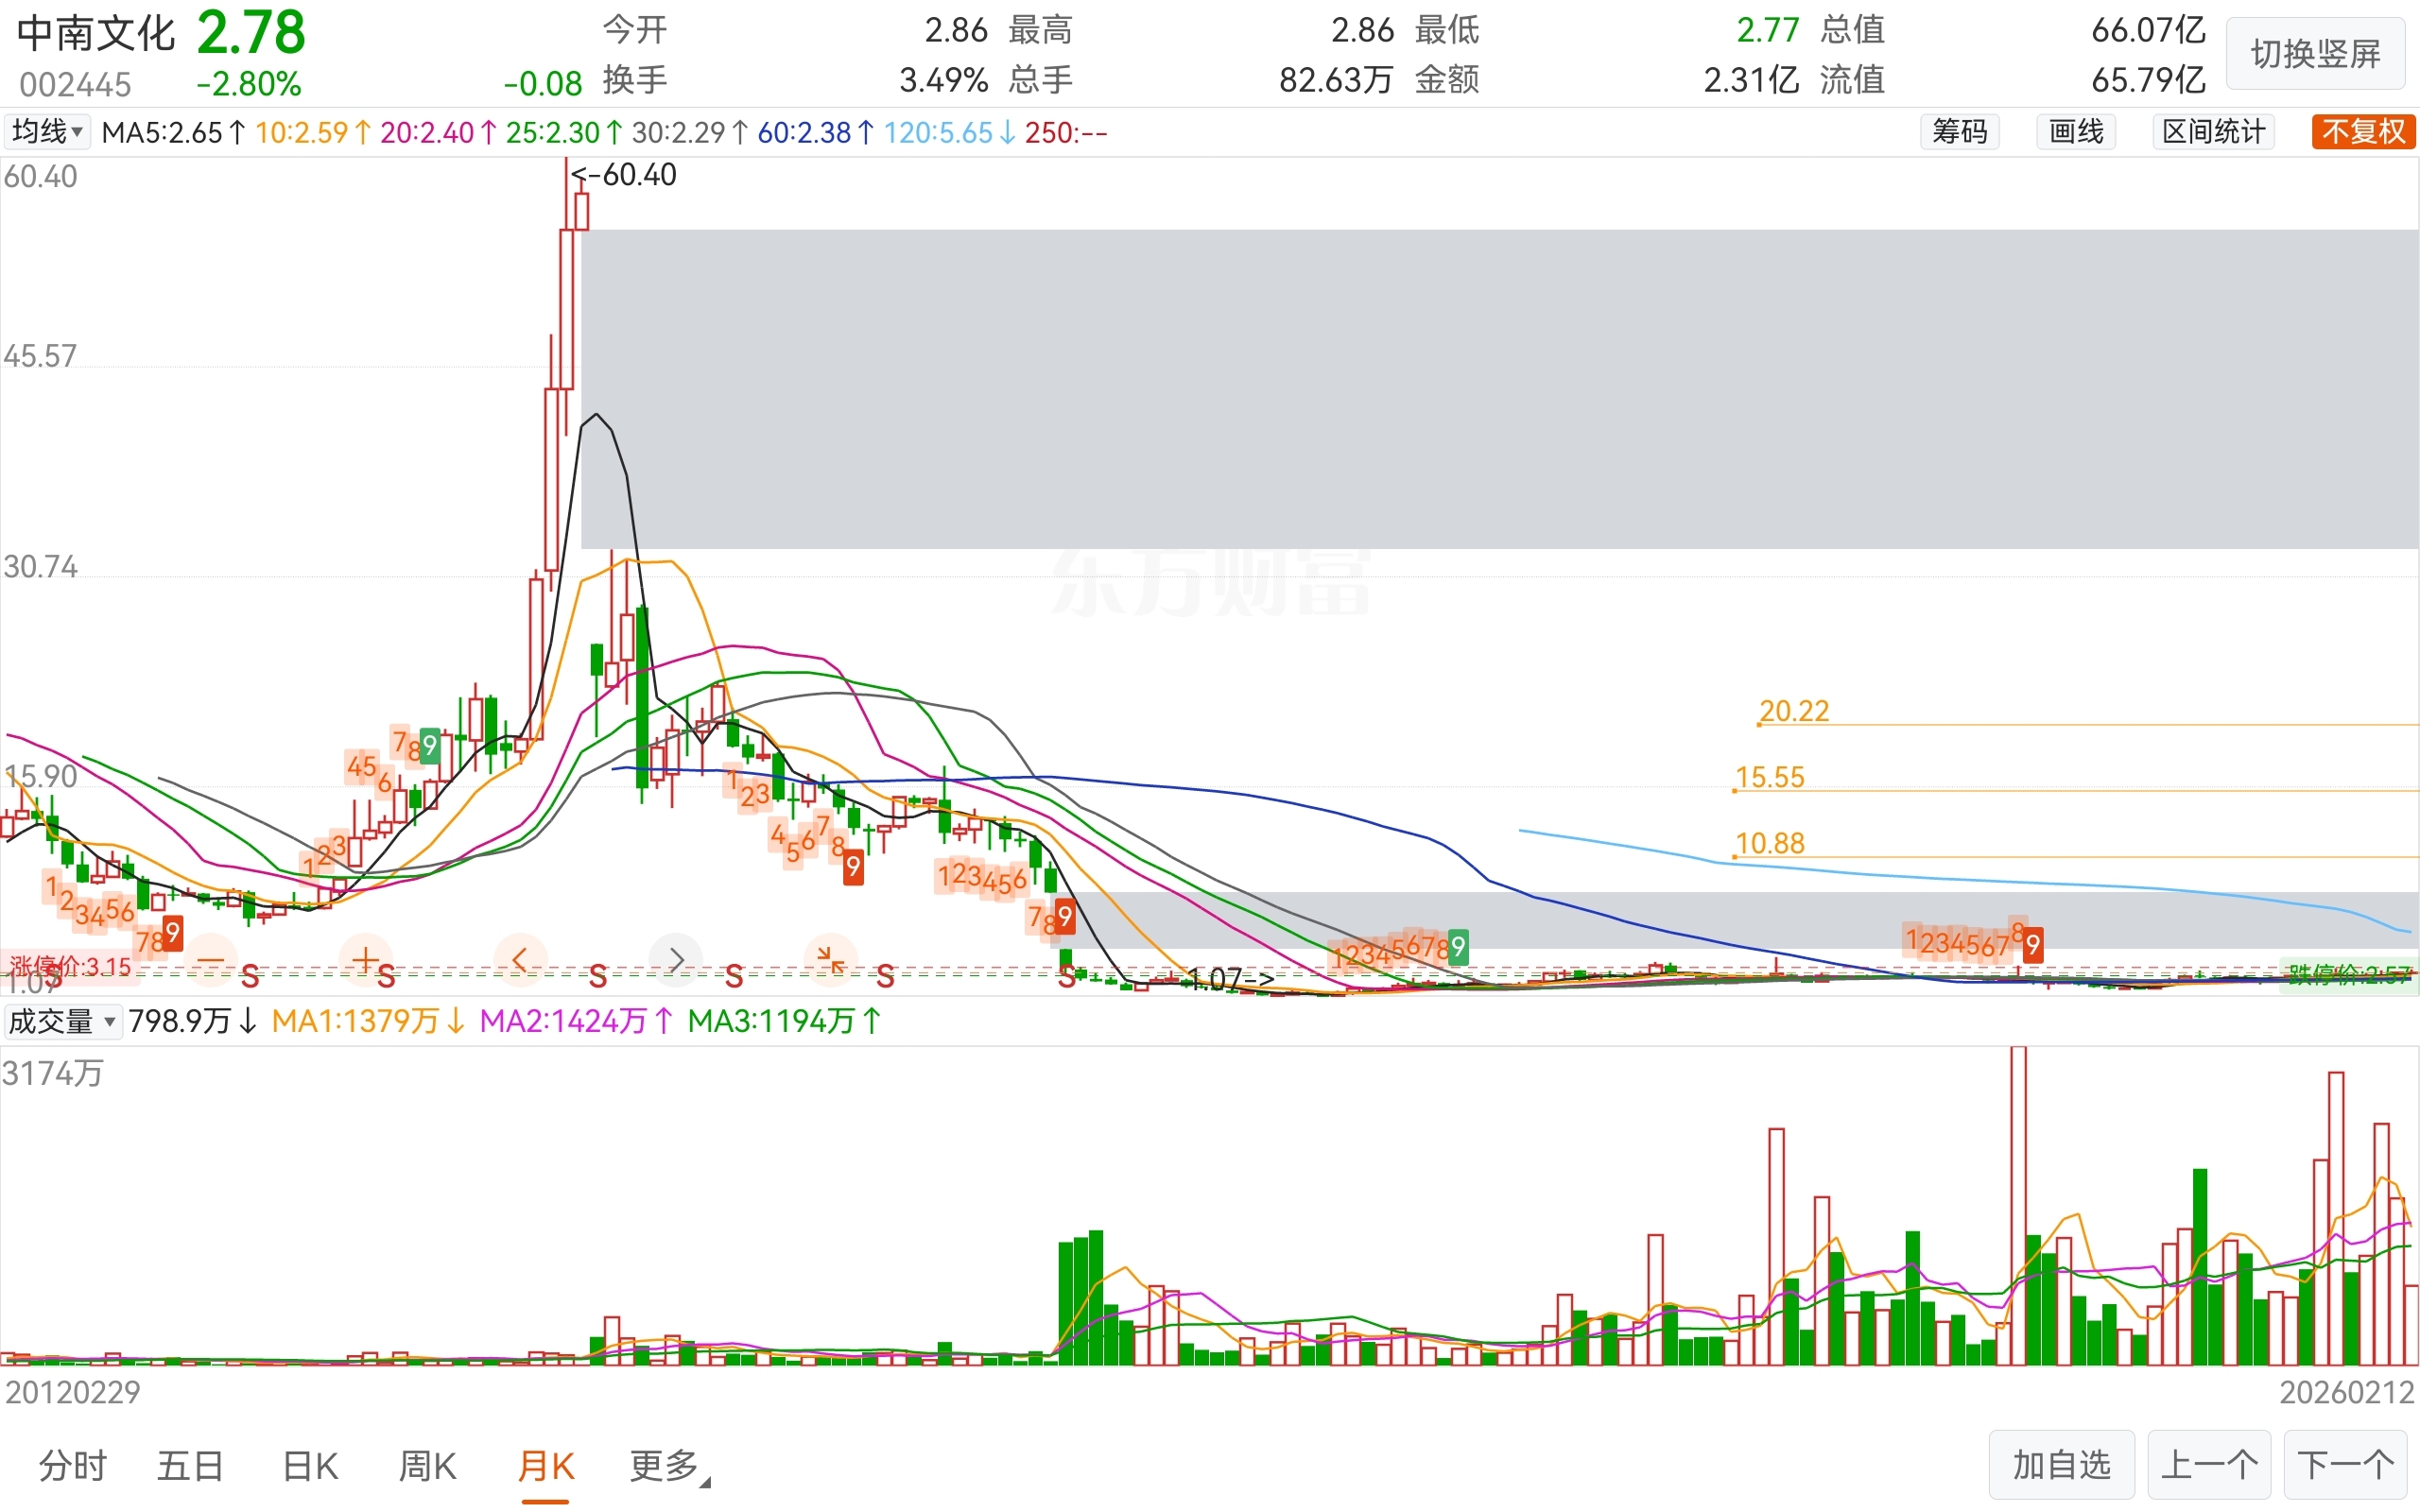Open the 均线 indicator dropdown
The height and width of the screenshot is (1512, 2420).
(46, 132)
